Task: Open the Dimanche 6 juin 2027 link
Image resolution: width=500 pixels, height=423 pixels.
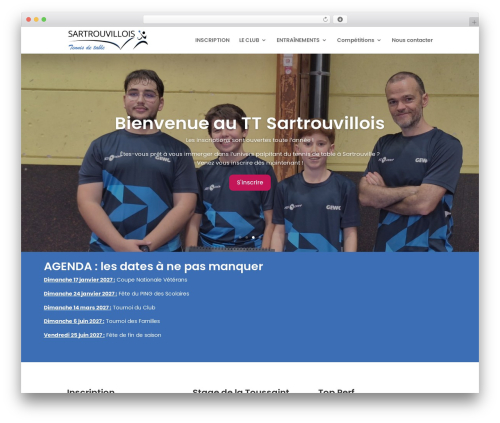Action: pyautogui.click(x=74, y=321)
